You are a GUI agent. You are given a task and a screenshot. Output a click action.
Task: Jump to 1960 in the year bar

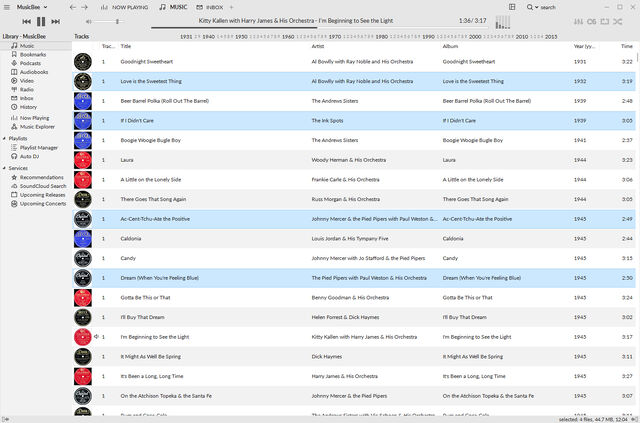point(288,37)
